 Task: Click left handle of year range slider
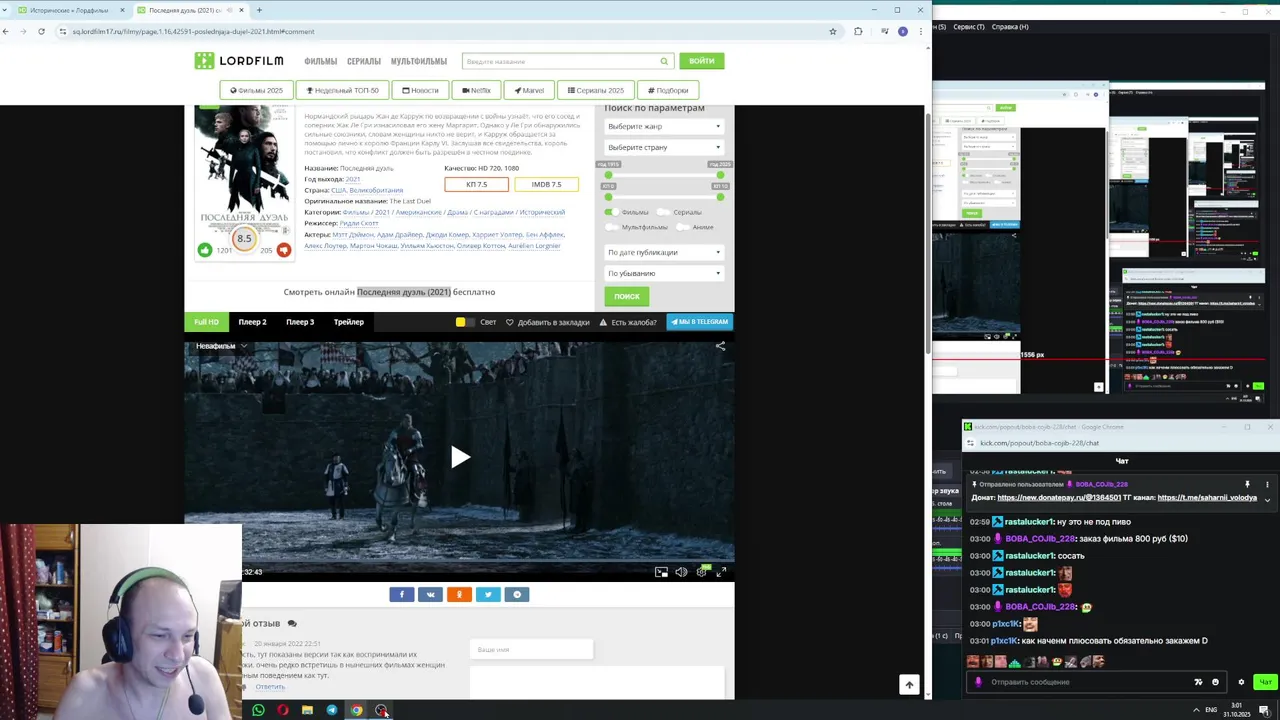point(608,175)
